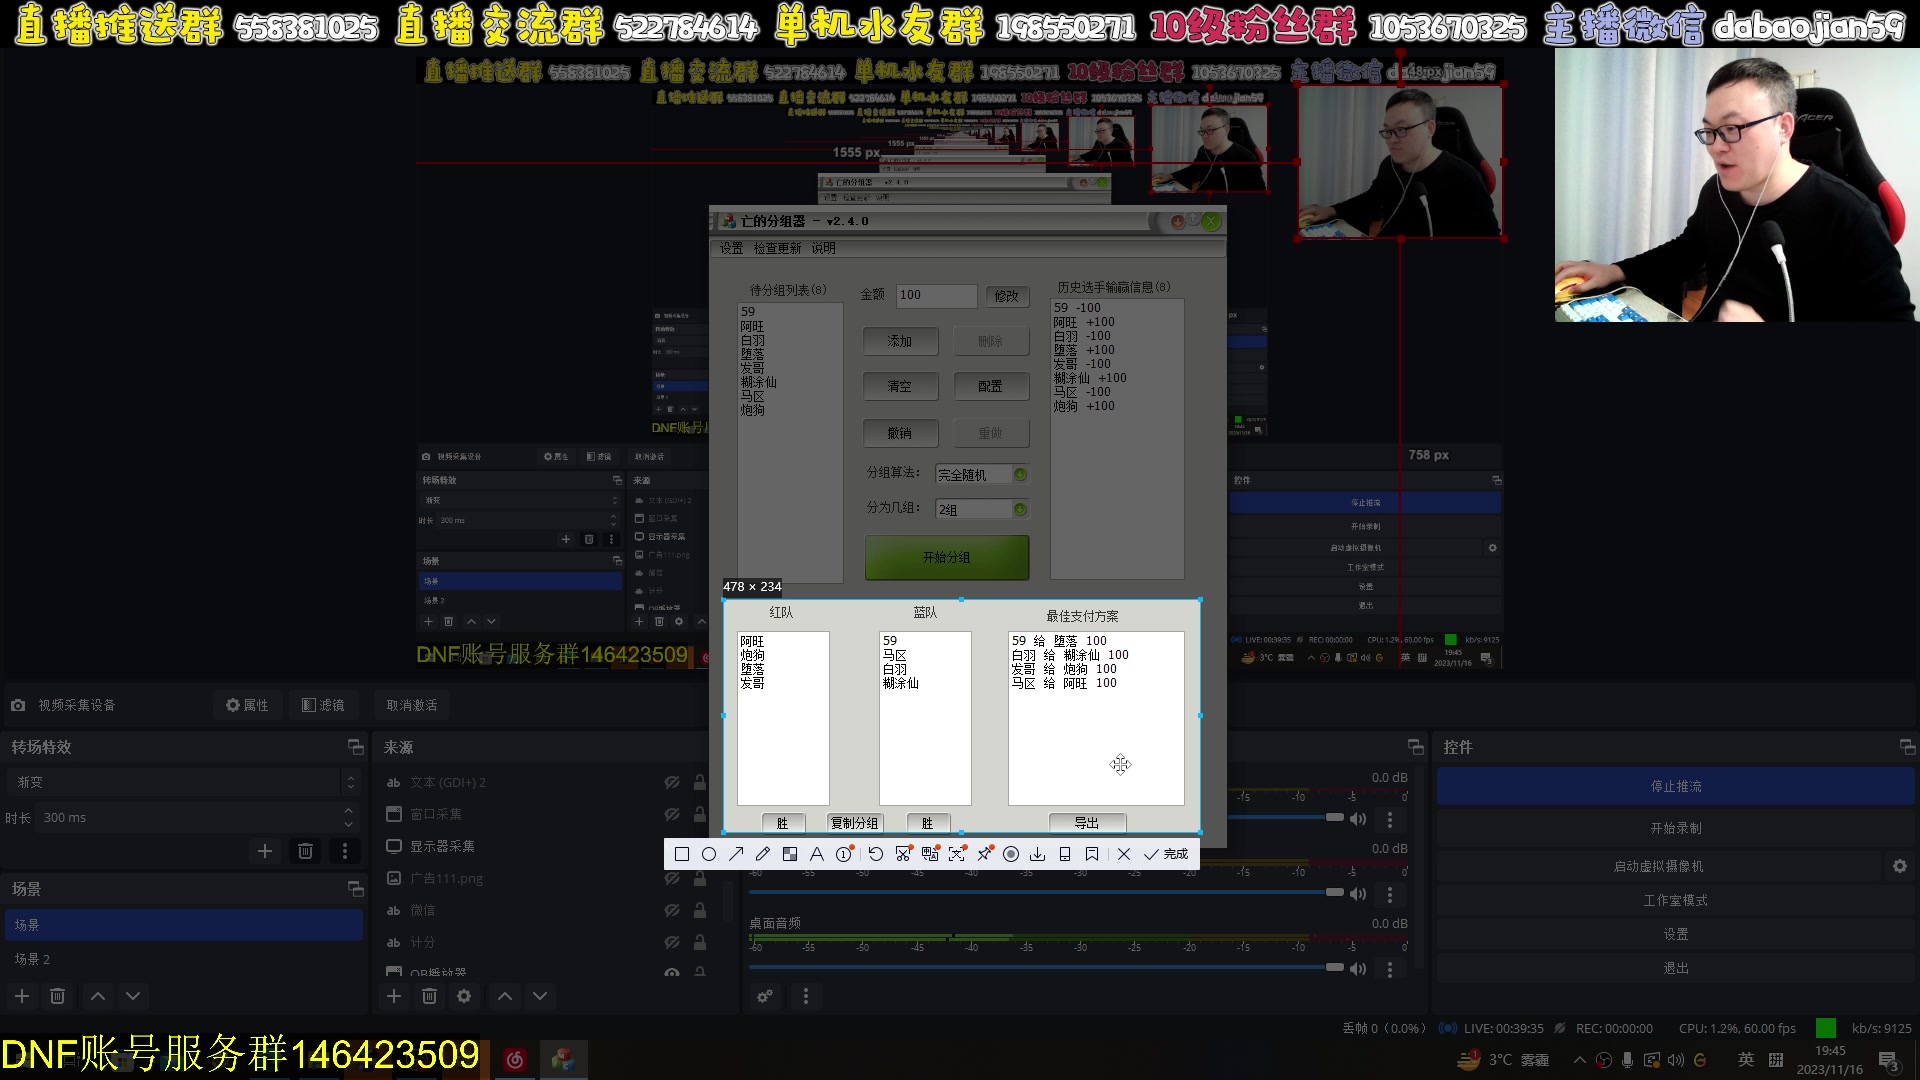Open the 设置 menu in 分组器 window

click(x=731, y=248)
